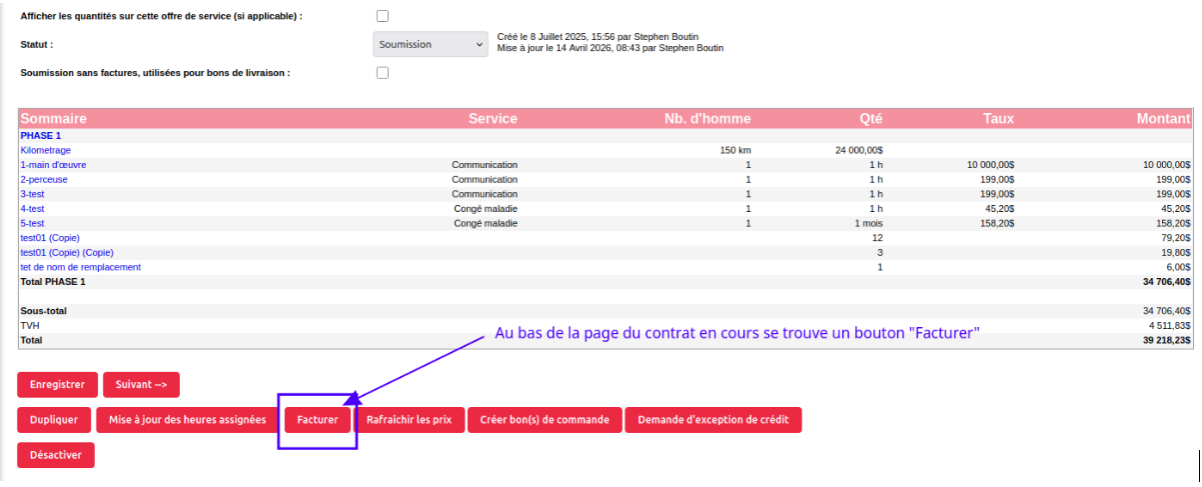Click the Désactiver button

[x=56, y=455]
